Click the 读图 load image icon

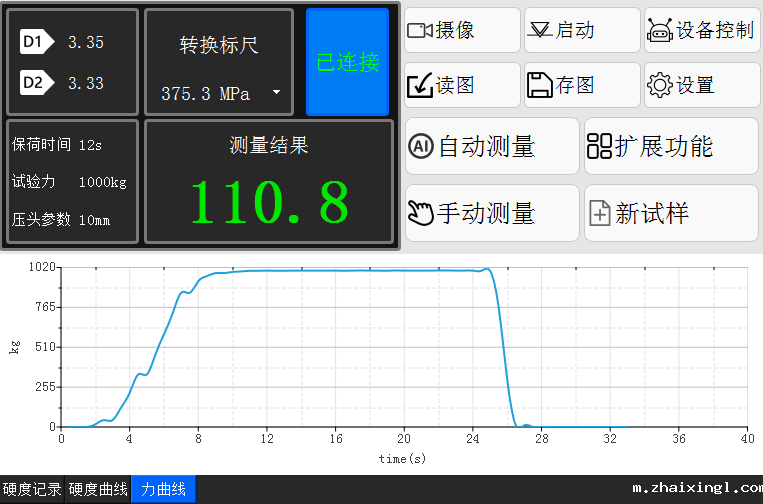click(419, 86)
